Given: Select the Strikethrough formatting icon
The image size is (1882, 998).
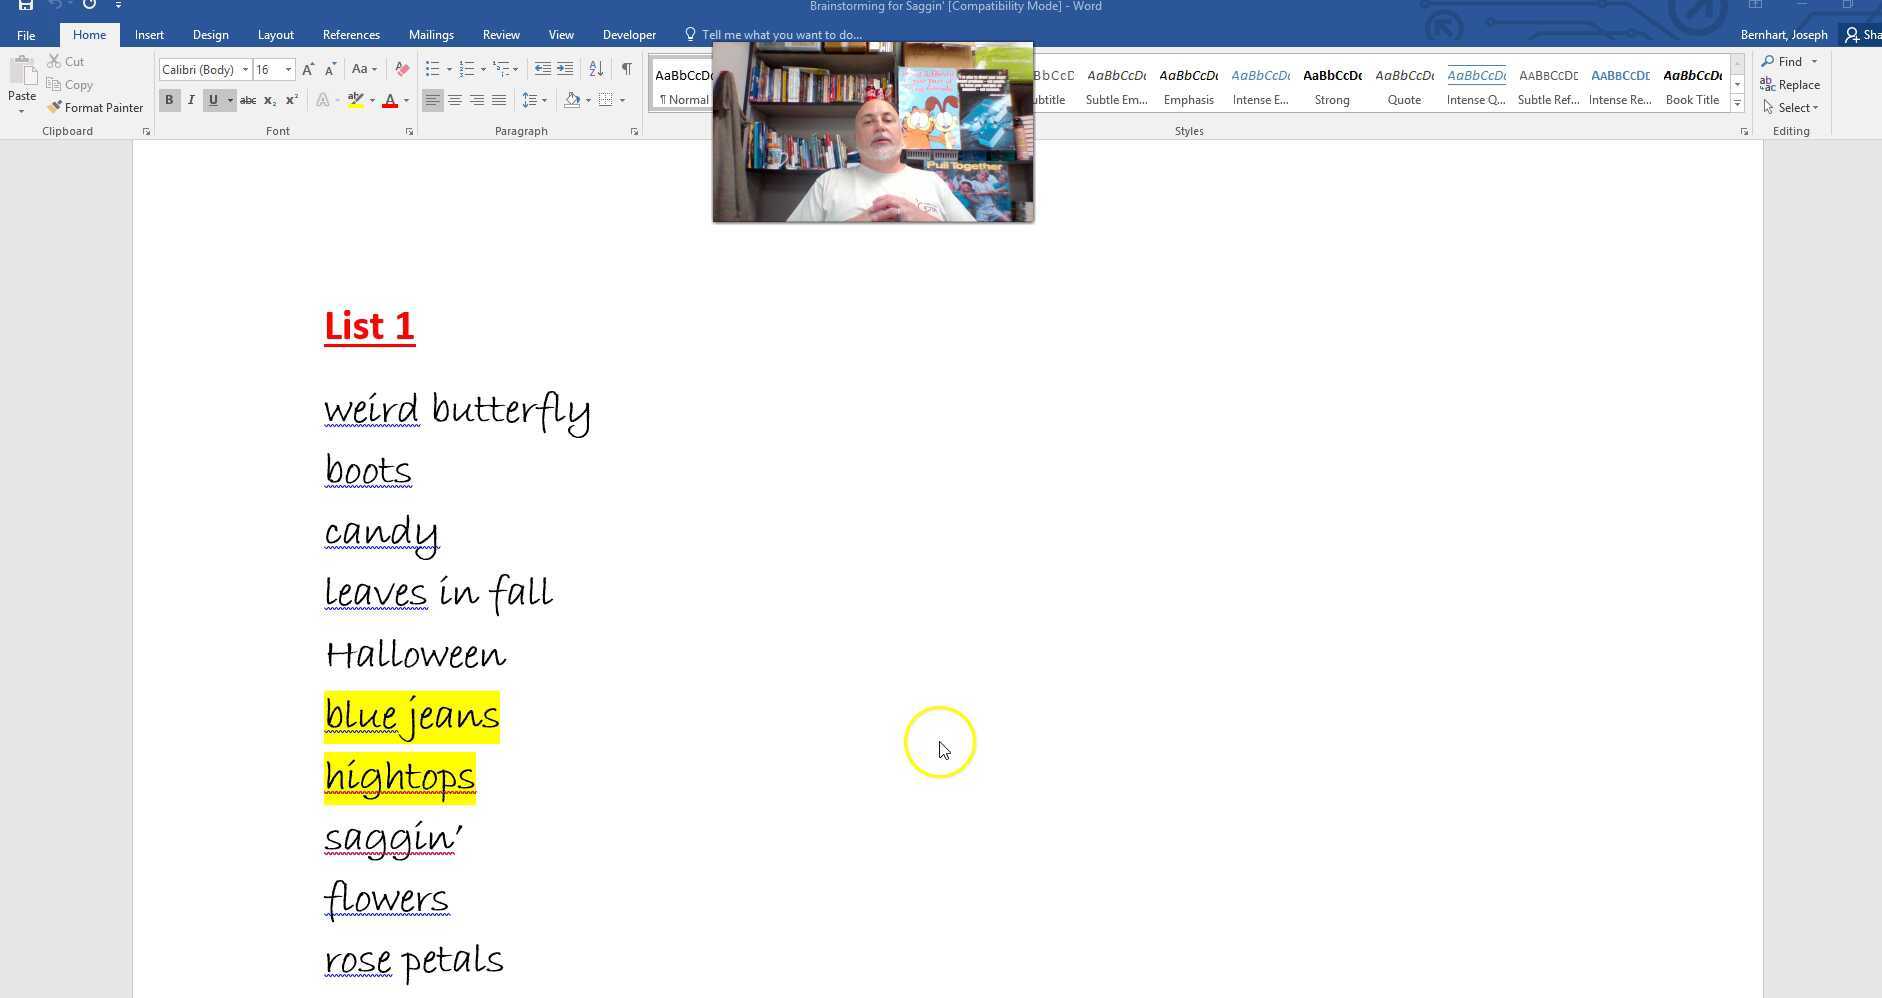Looking at the screenshot, I should click(247, 100).
